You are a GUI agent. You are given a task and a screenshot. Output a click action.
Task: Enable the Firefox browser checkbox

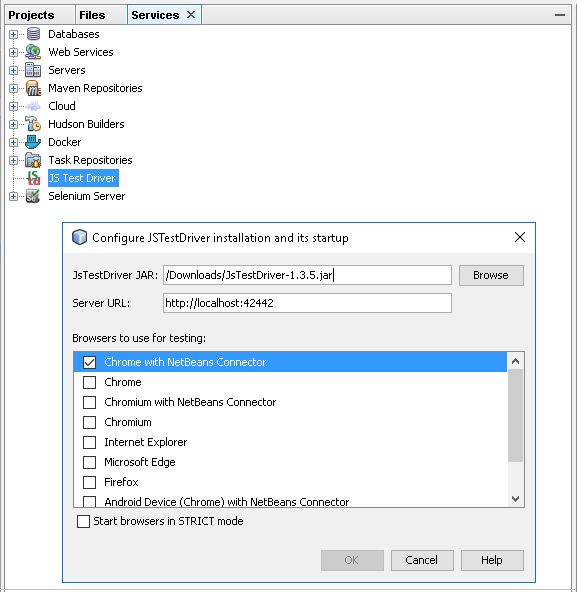click(x=89, y=482)
